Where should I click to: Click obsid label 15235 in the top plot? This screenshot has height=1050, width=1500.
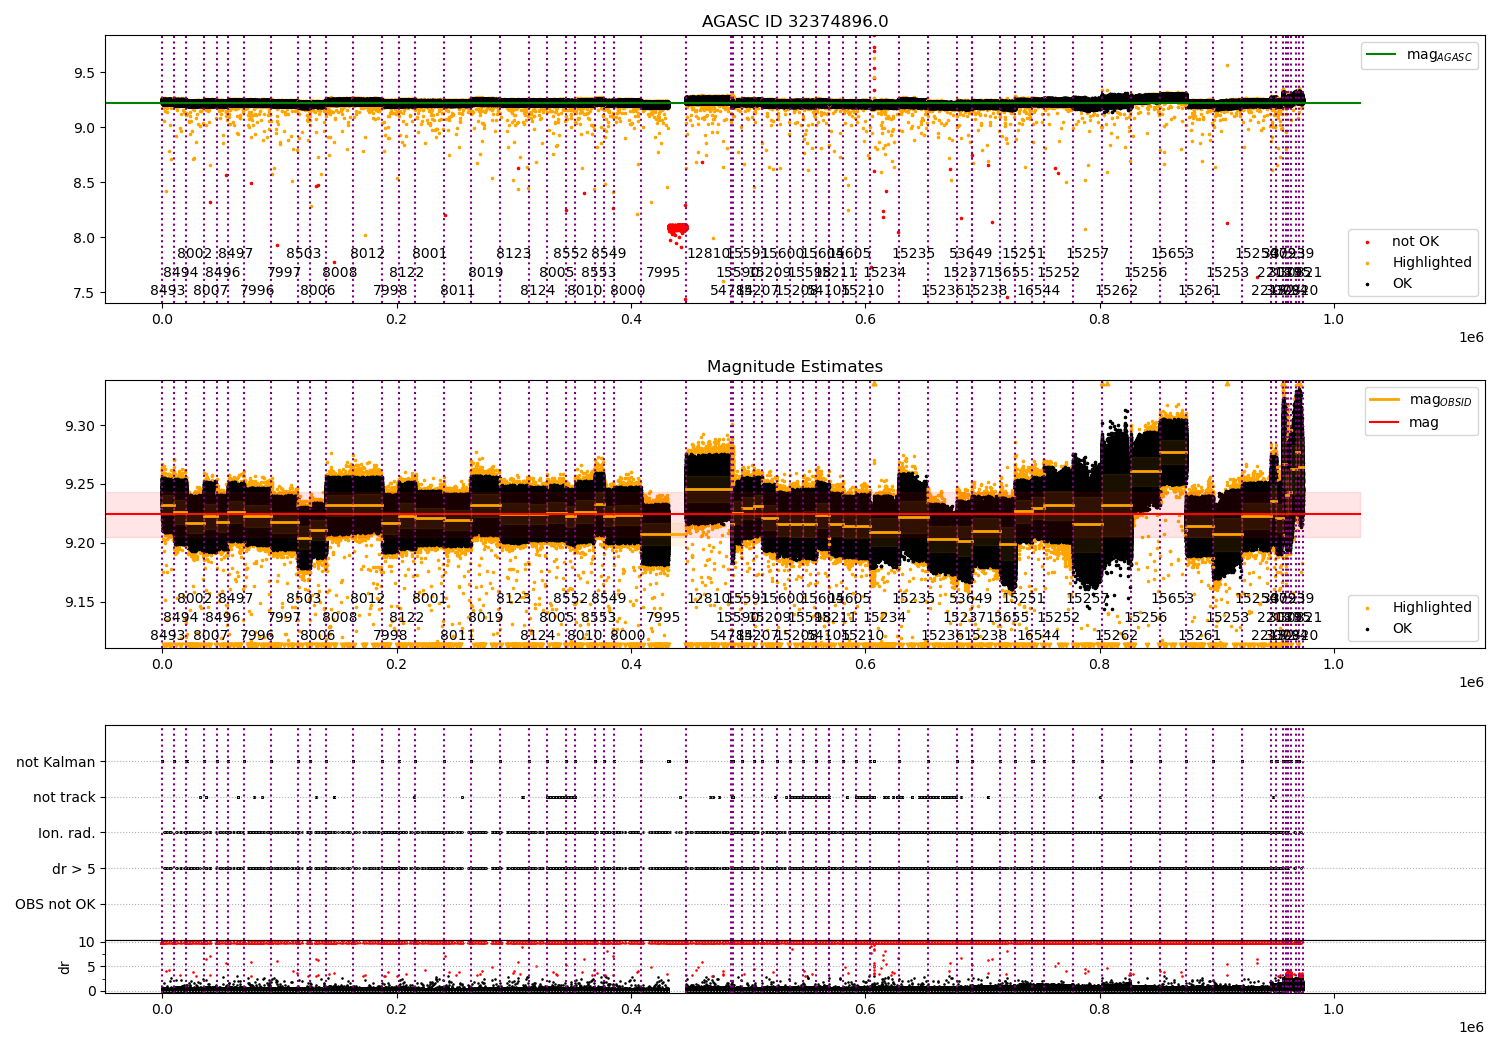pos(914,254)
